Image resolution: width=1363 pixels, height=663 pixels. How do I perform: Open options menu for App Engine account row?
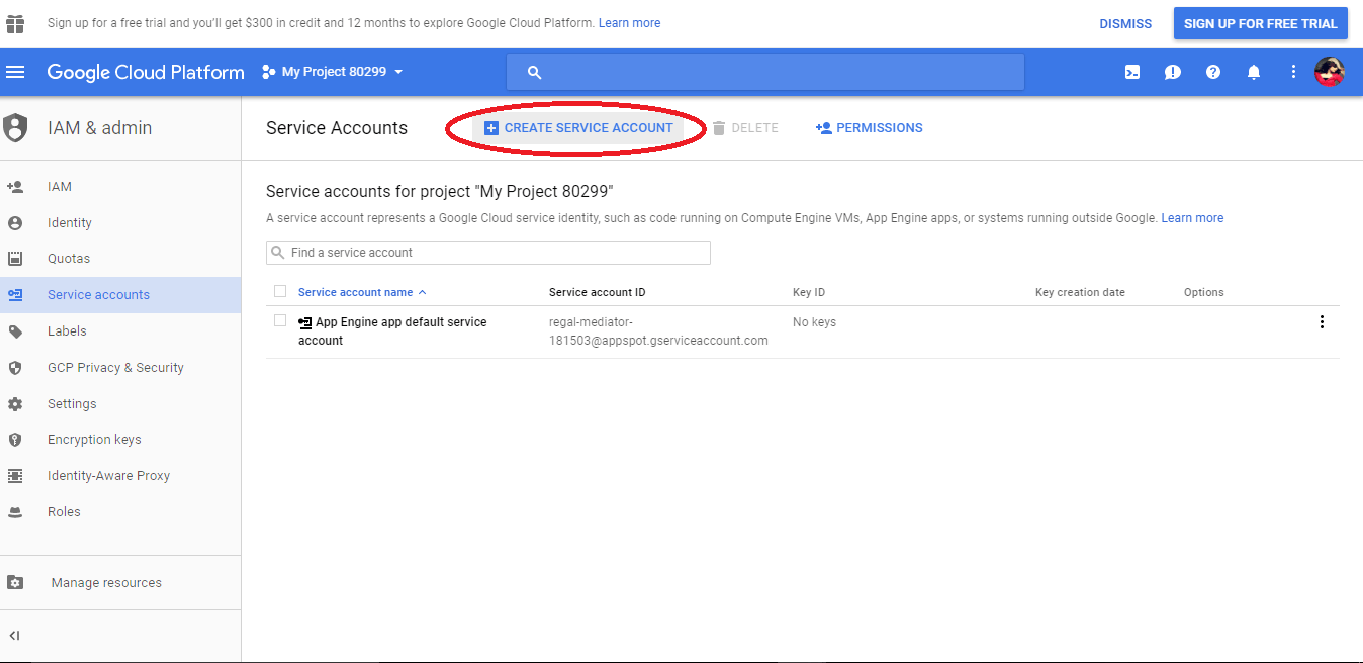click(1322, 322)
